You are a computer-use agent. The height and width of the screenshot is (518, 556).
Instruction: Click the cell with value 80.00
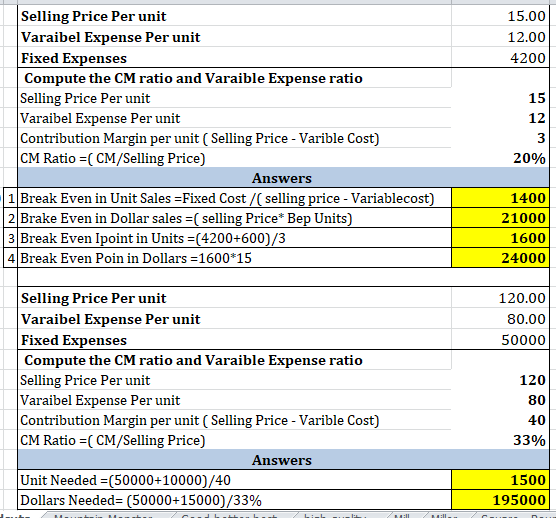pyautogui.click(x=500, y=319)
